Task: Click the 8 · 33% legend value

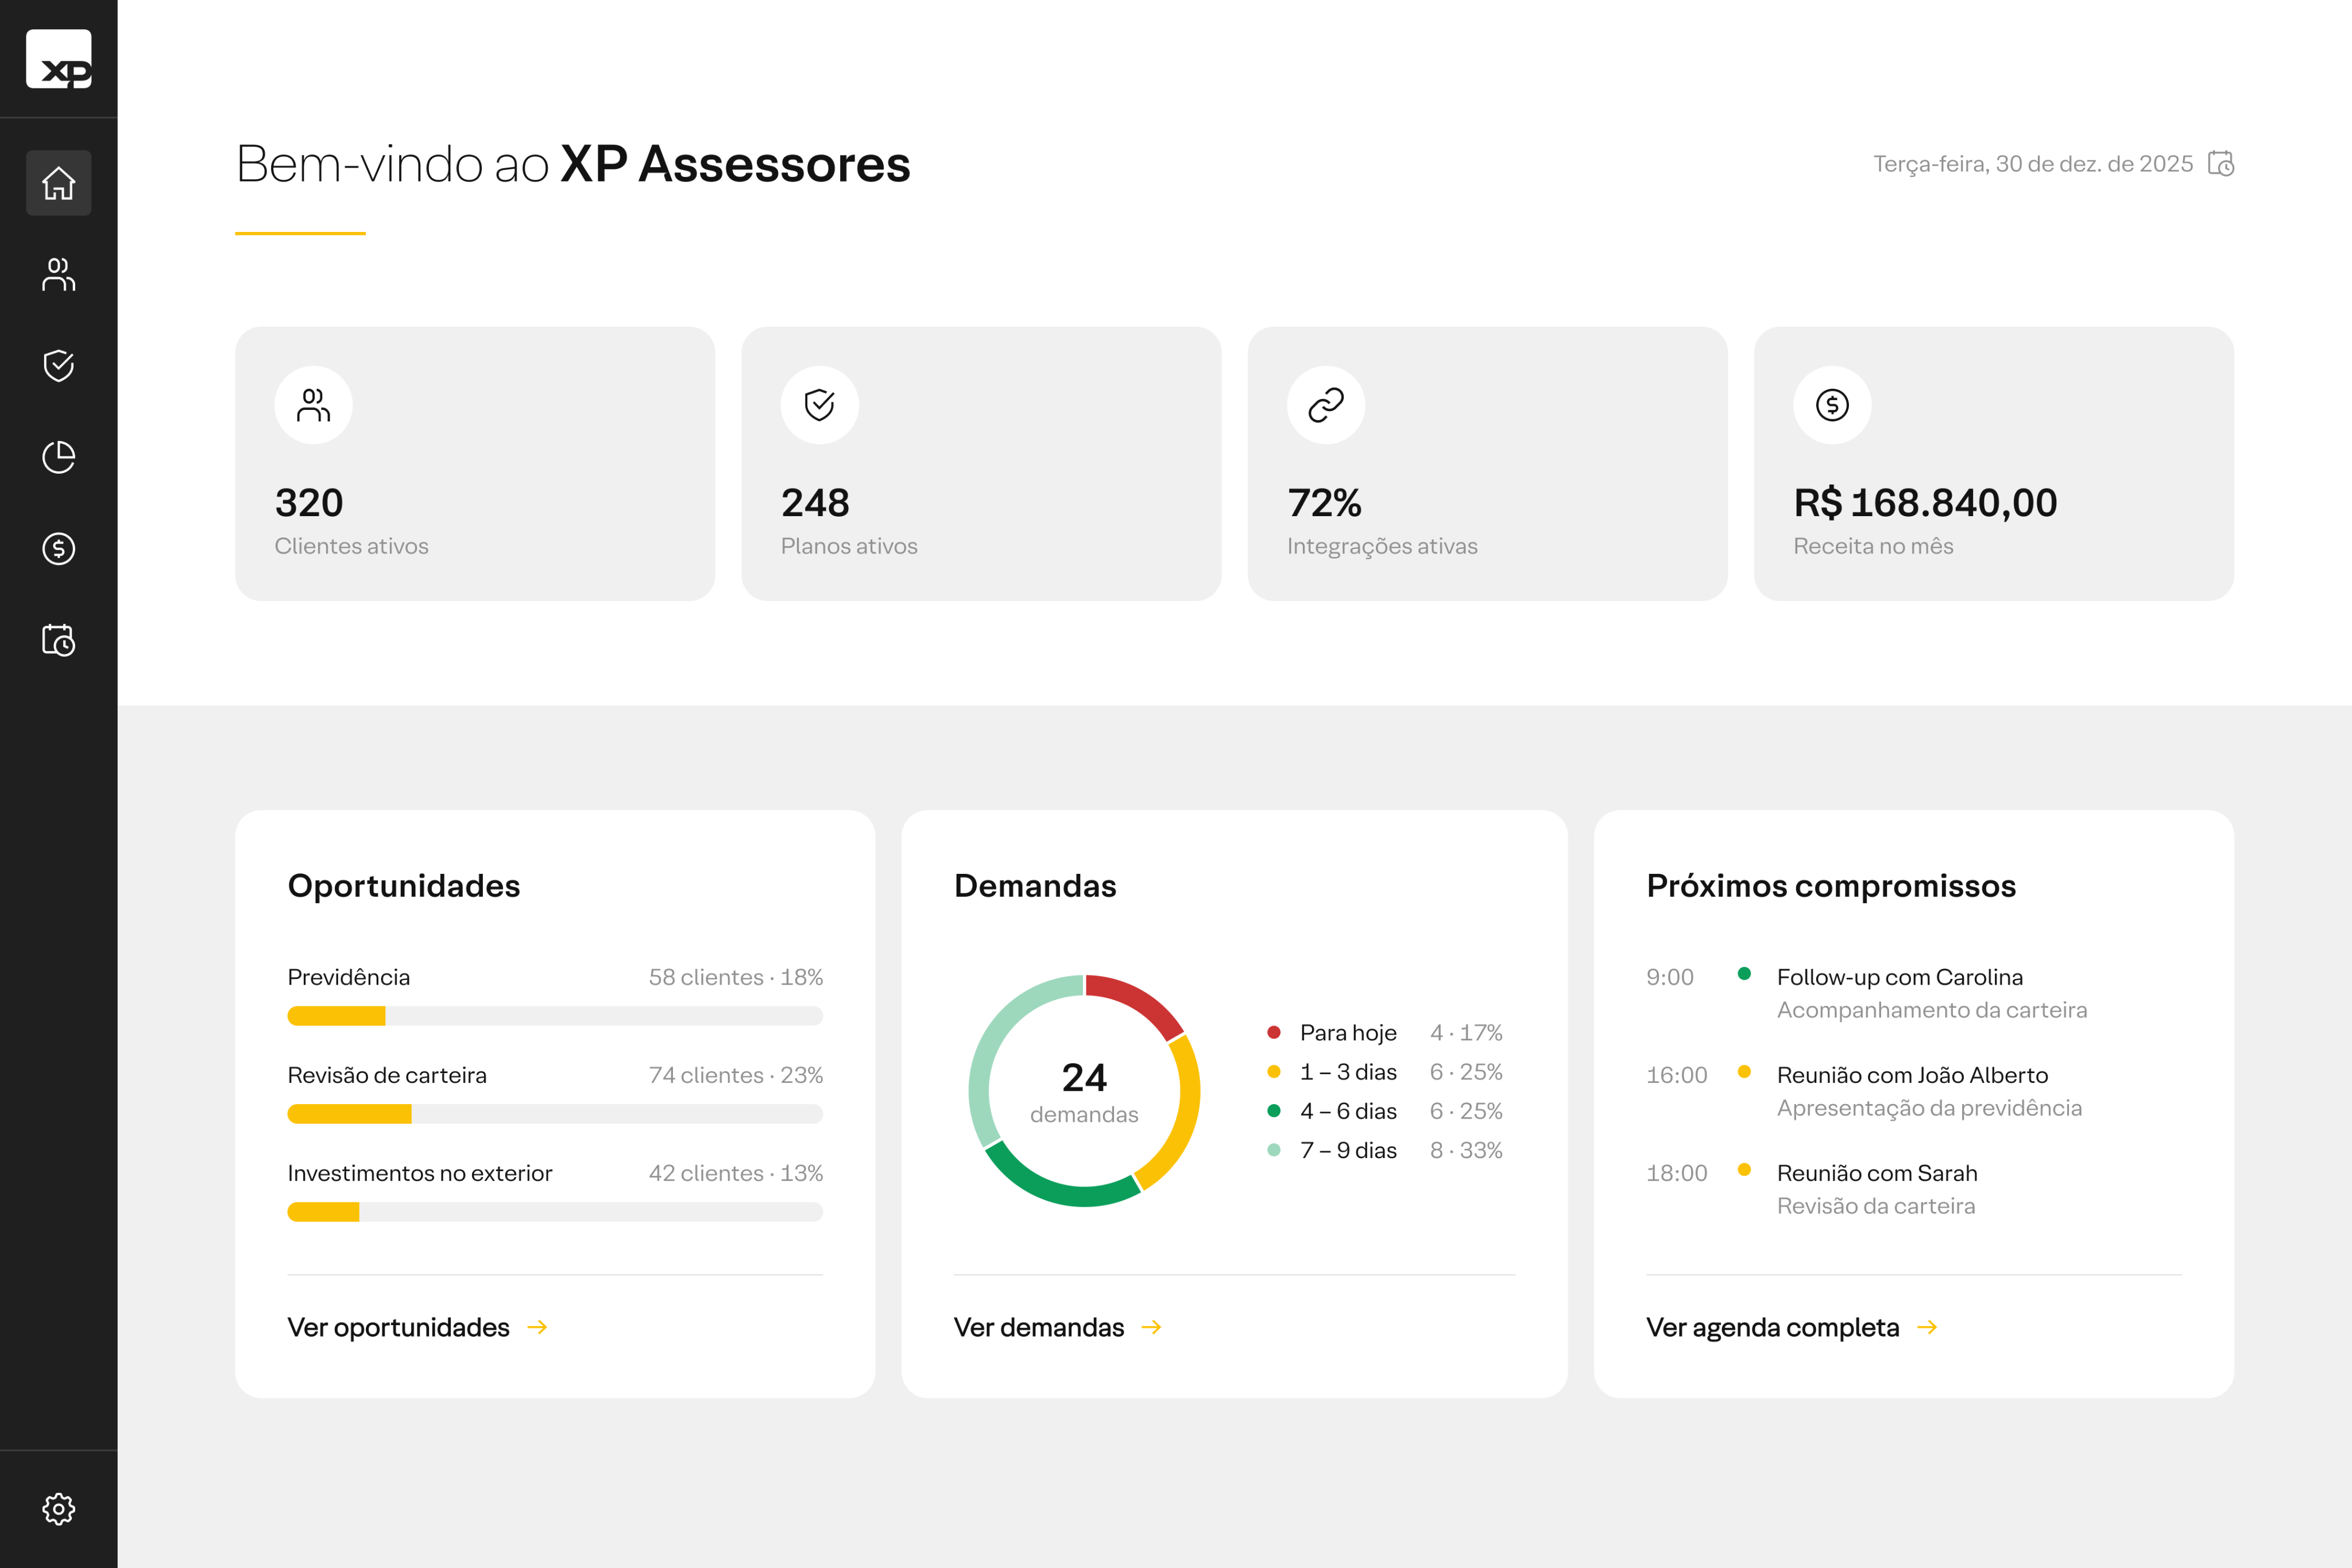Action: 1466,1150
